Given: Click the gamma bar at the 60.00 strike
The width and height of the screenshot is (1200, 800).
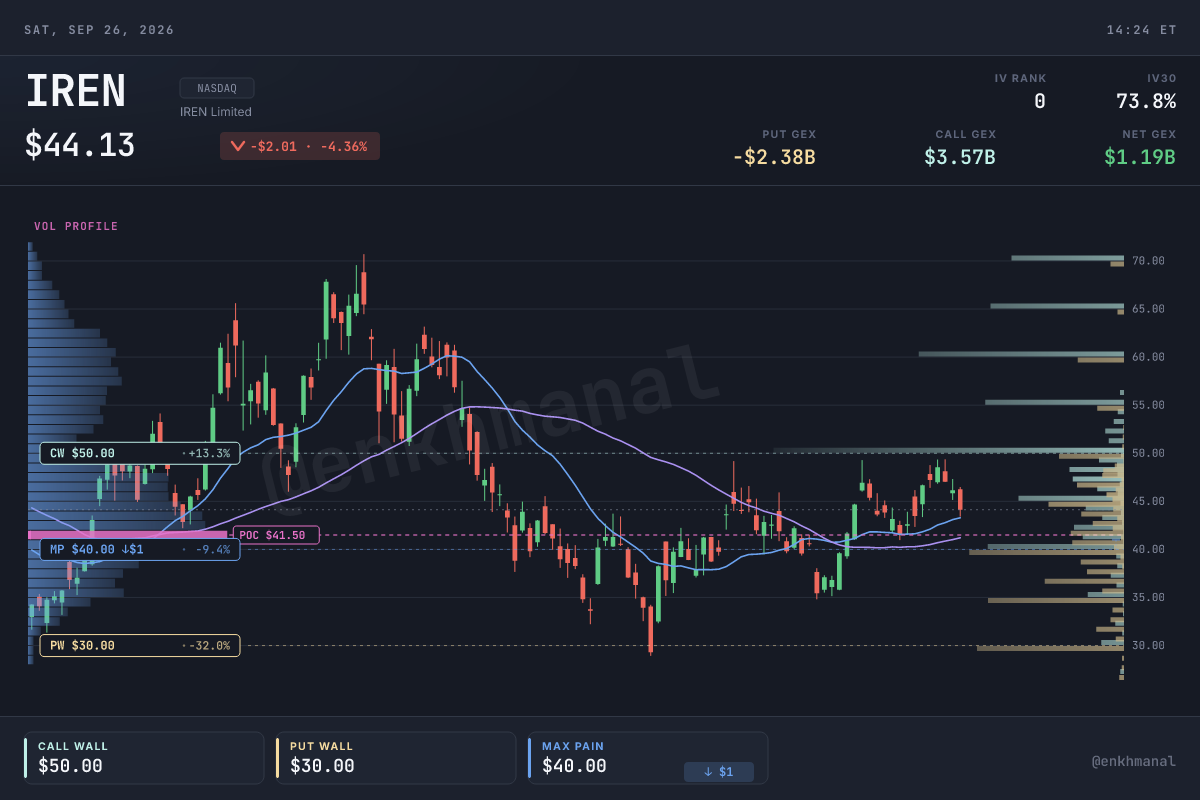Looking at the screenshot, I should (x=1021, y=354).
